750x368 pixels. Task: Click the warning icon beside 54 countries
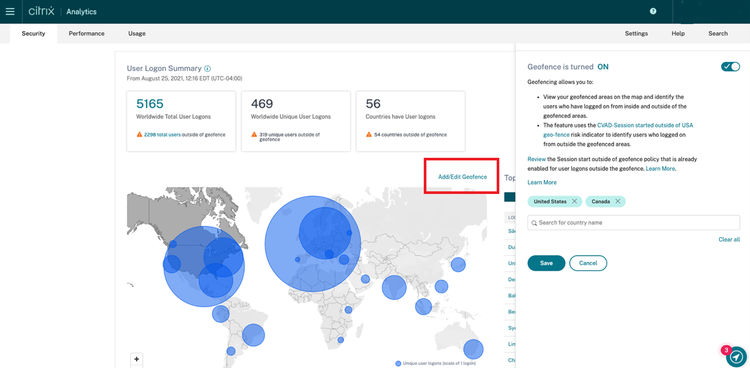click(369, 135)
